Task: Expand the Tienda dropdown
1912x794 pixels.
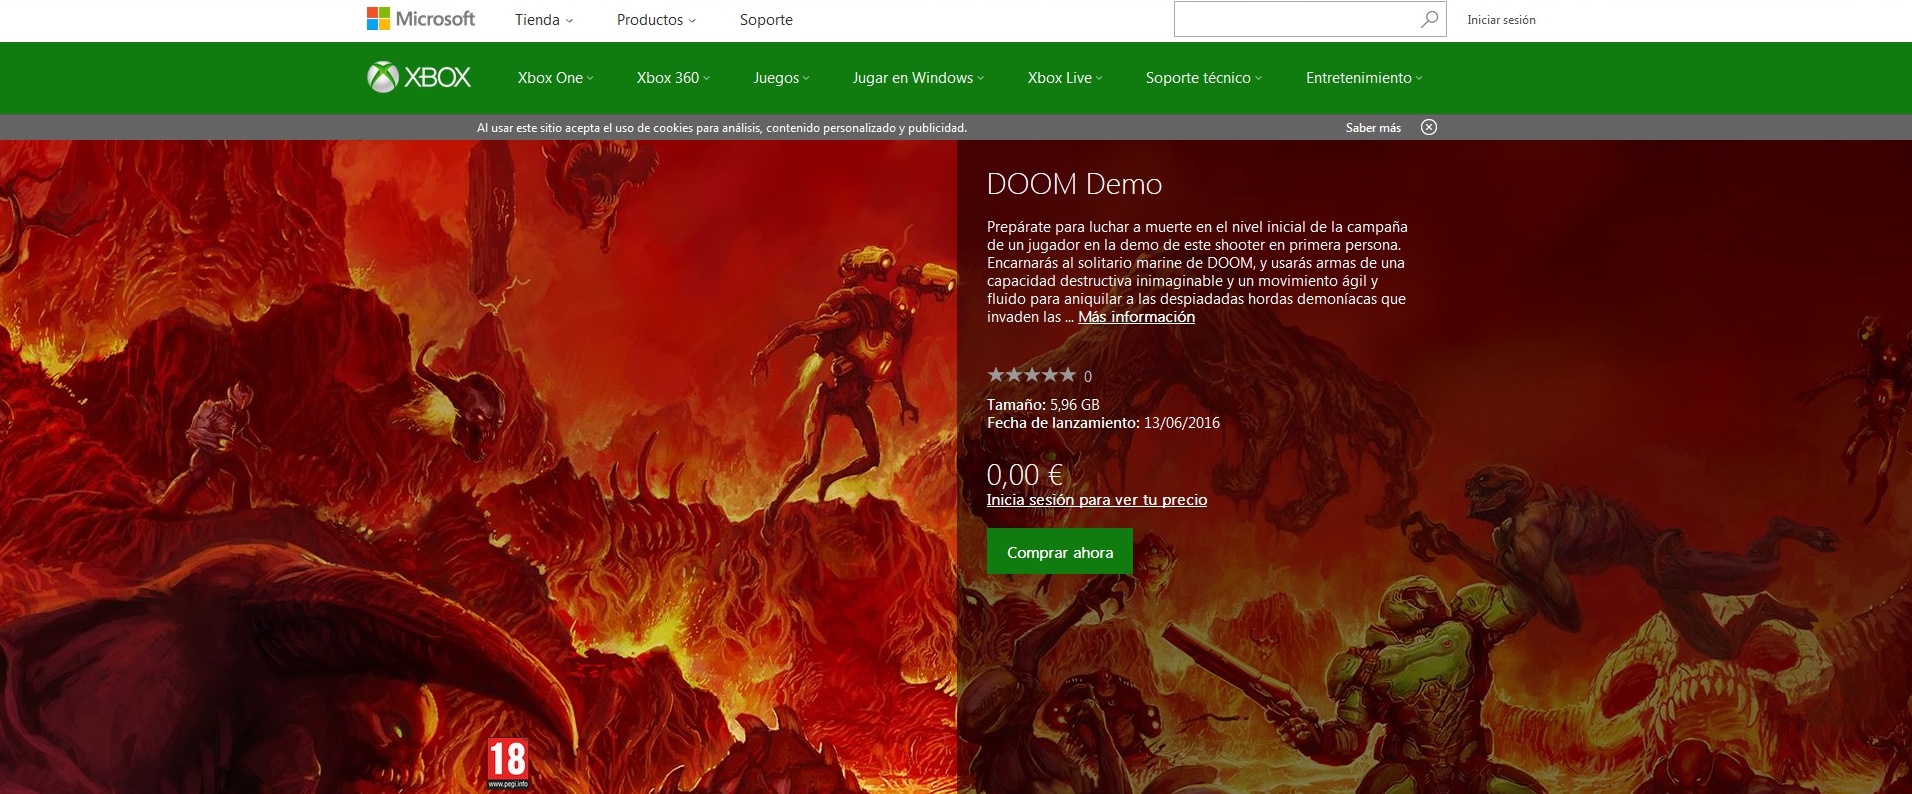Action: (x=544, y=20)
